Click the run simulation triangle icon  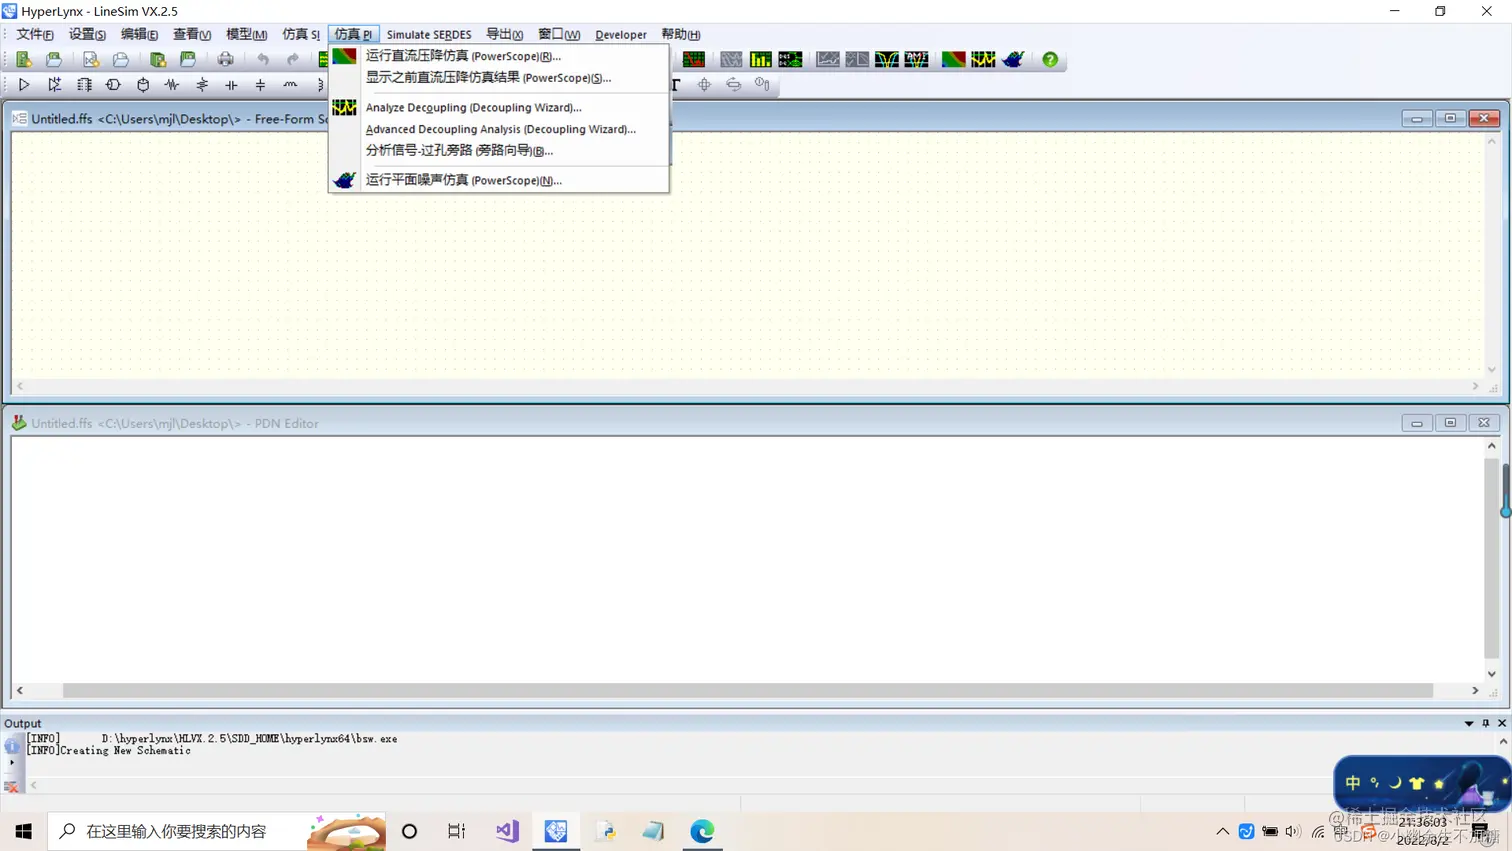pos(24,85)
